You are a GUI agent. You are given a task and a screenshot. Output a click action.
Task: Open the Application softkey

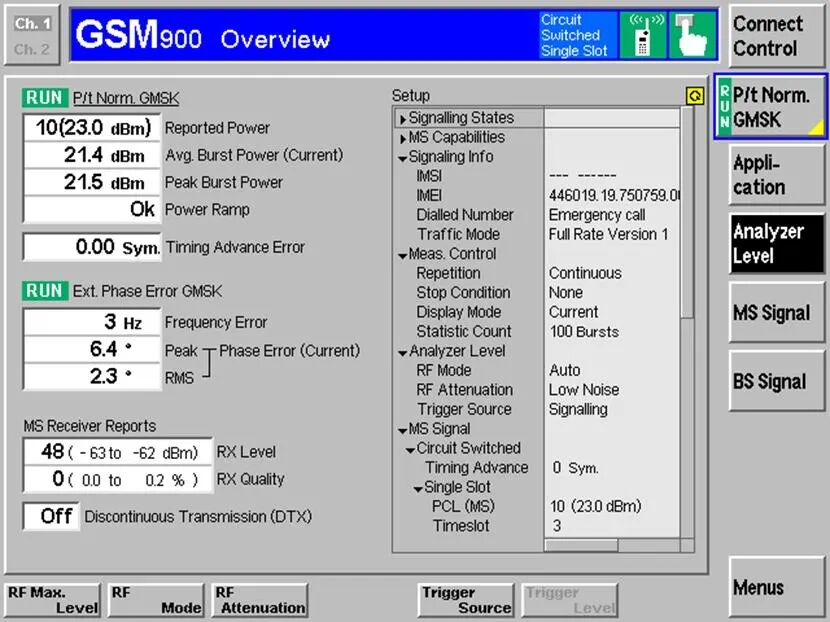[777, 175]
